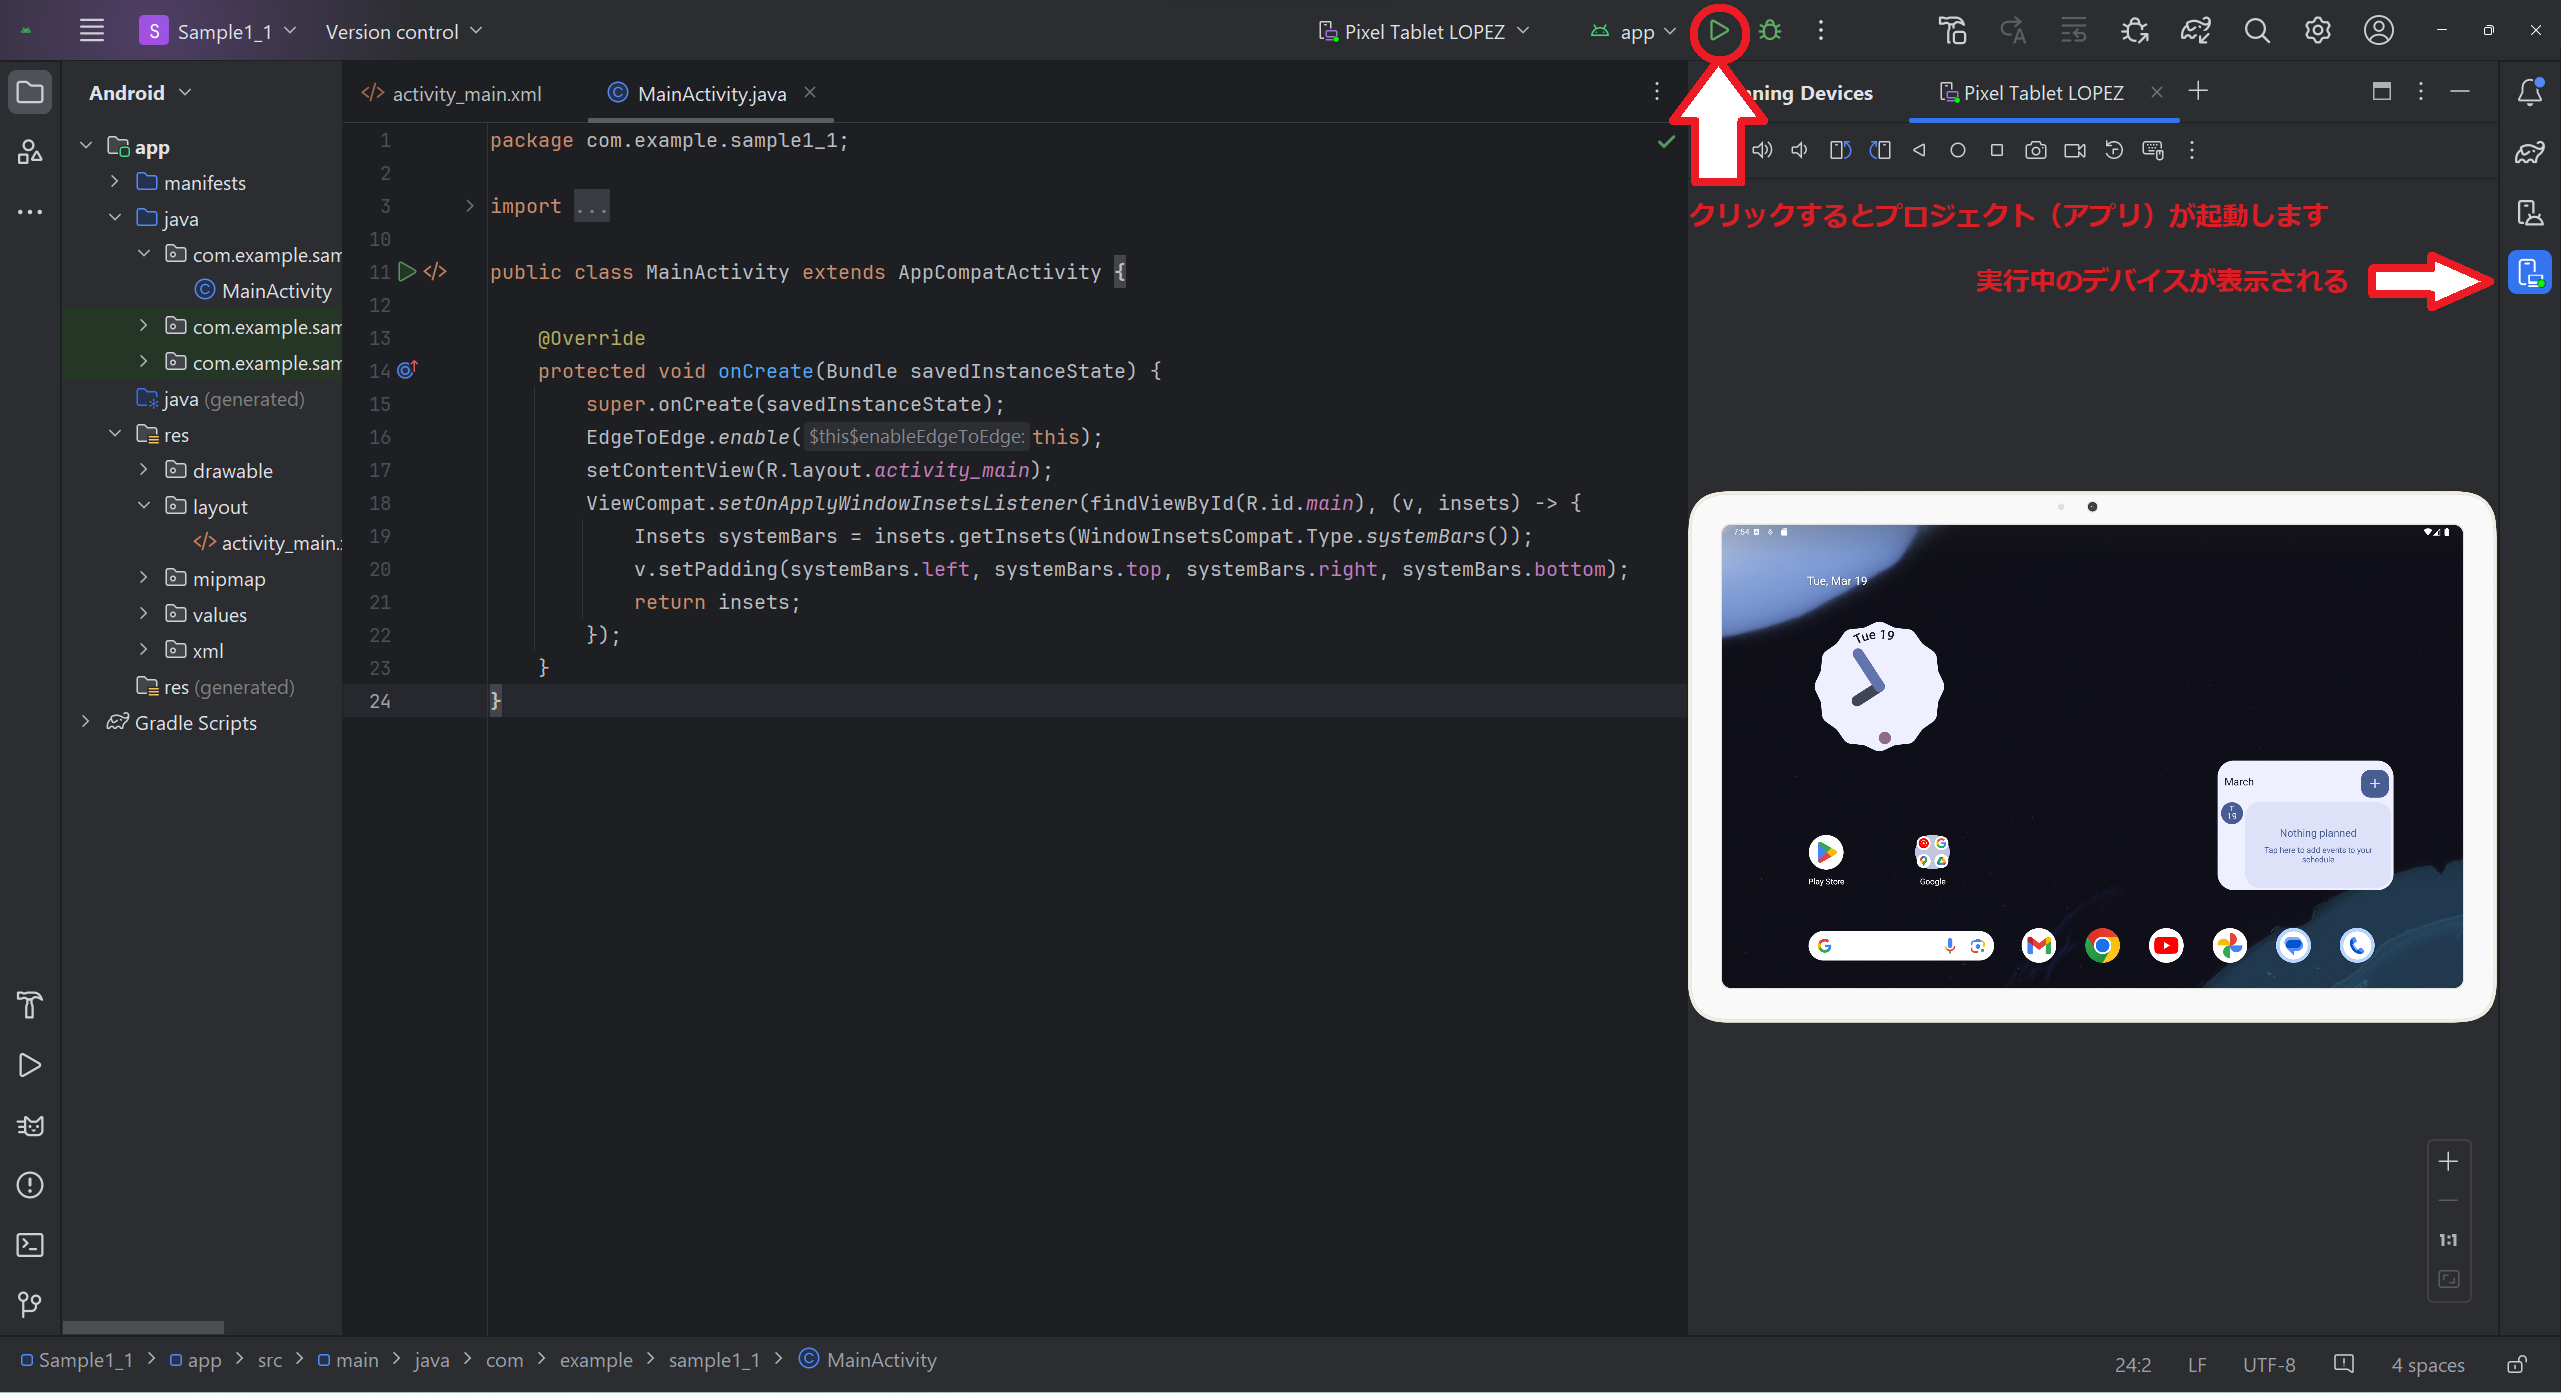
Task: Open the user account profile icon
Action: [2379, 31]
